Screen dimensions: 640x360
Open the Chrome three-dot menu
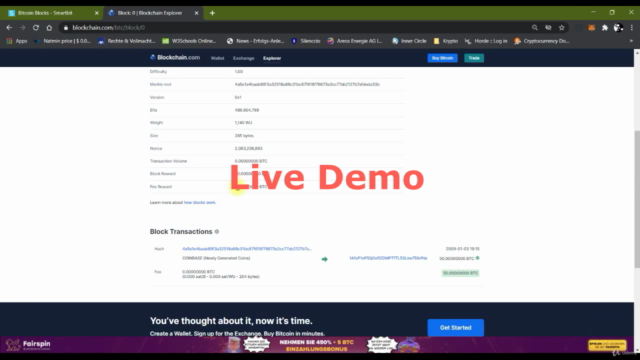[632, 28]
